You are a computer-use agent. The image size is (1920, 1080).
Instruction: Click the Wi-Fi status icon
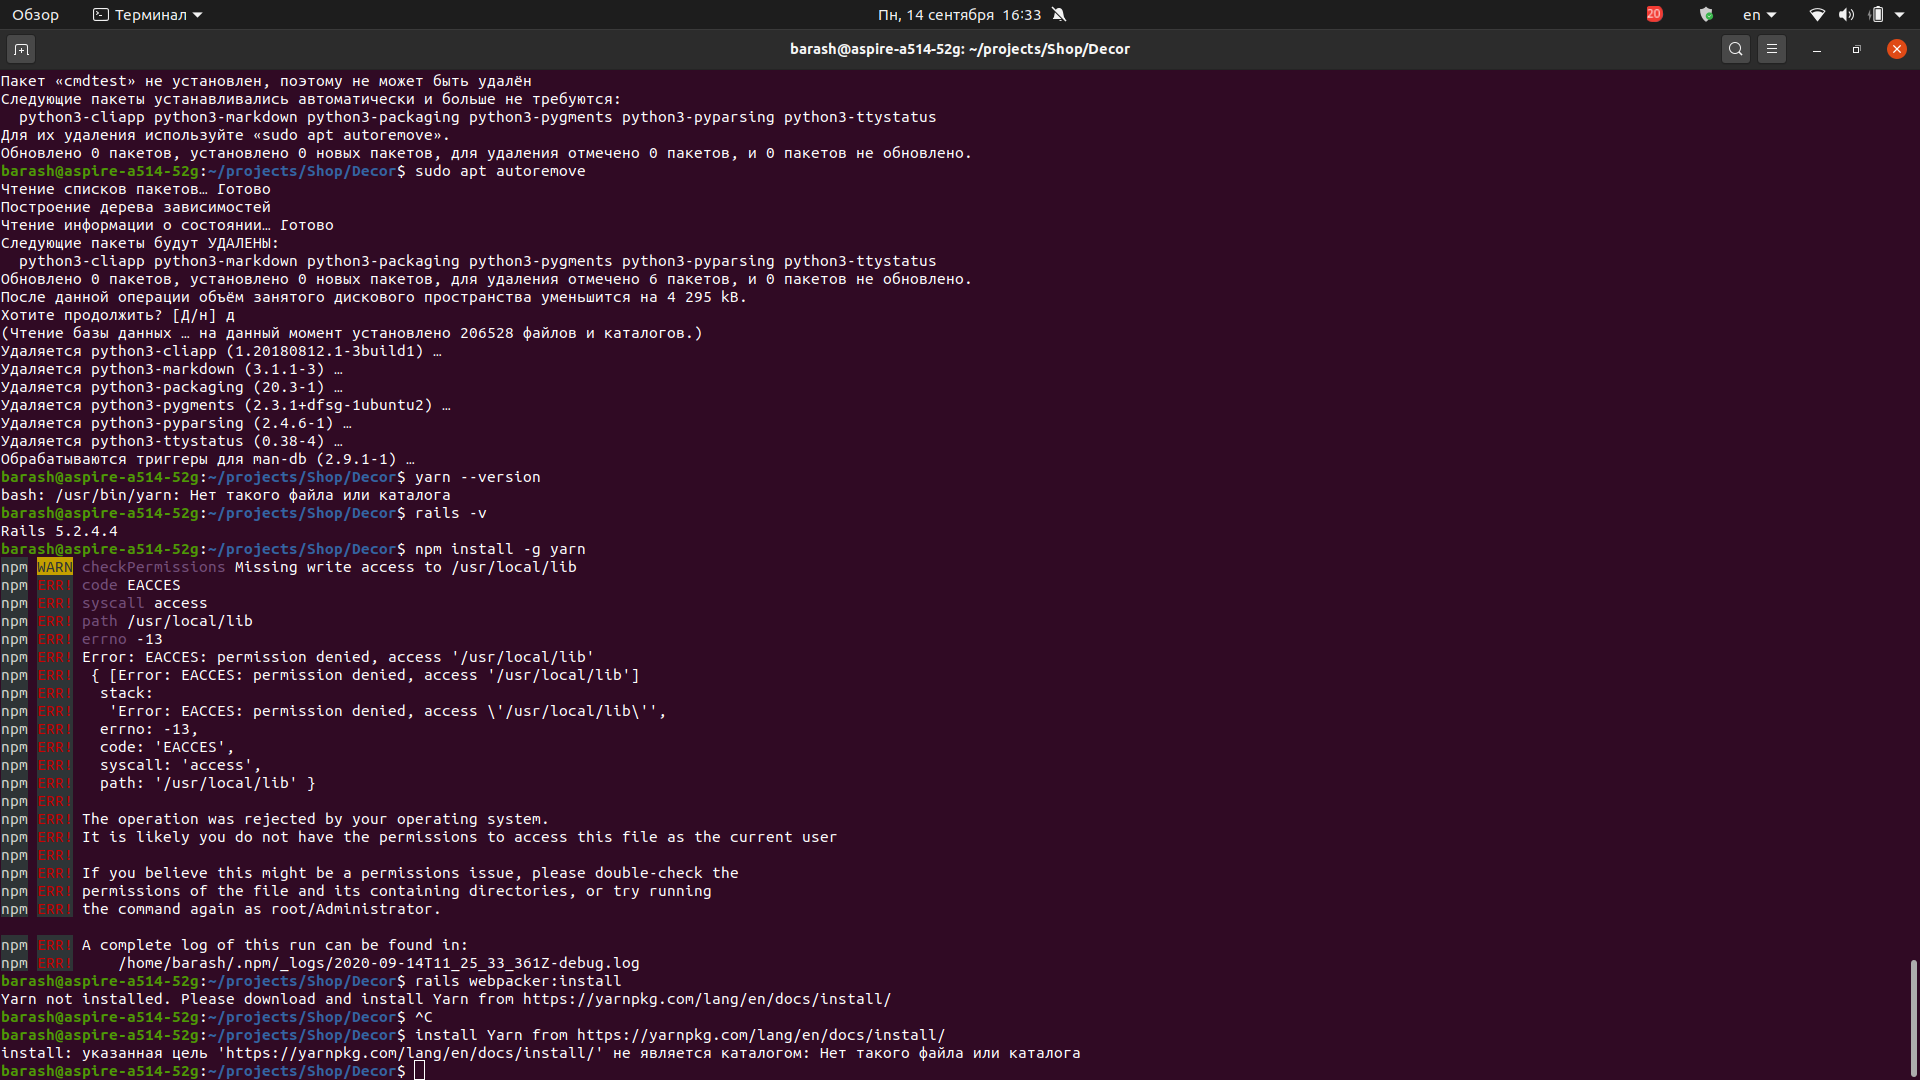coord(1817,15)
